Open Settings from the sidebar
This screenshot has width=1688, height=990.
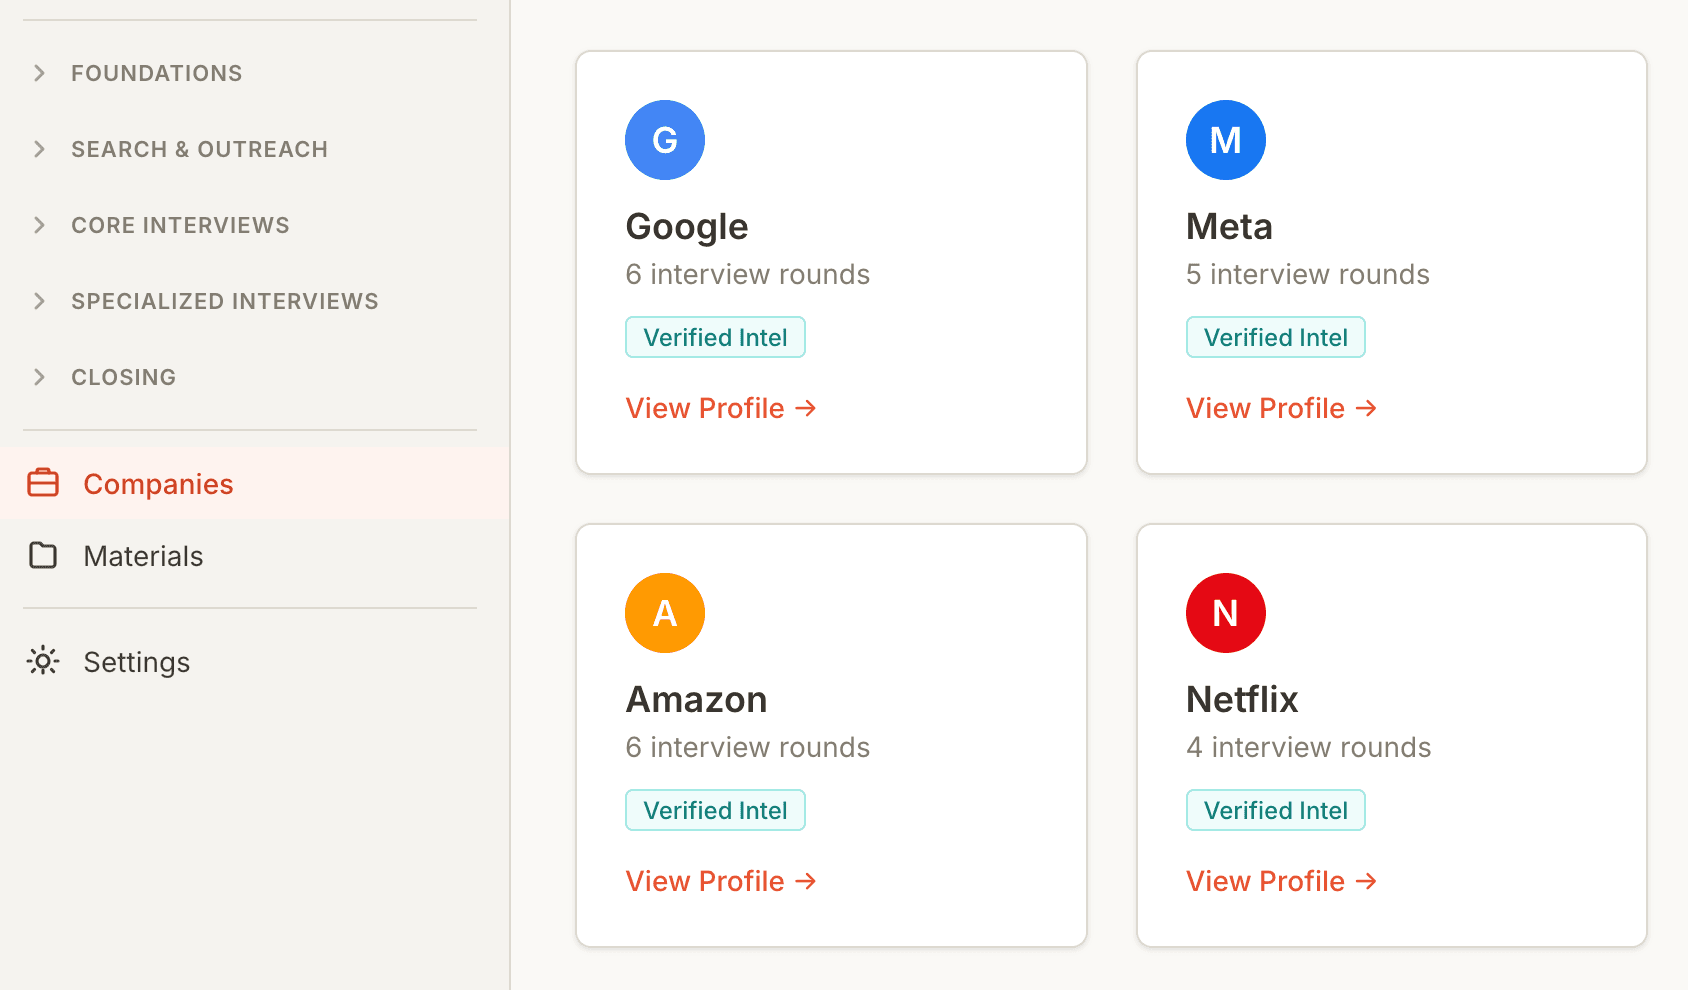(x=255, y=661)
